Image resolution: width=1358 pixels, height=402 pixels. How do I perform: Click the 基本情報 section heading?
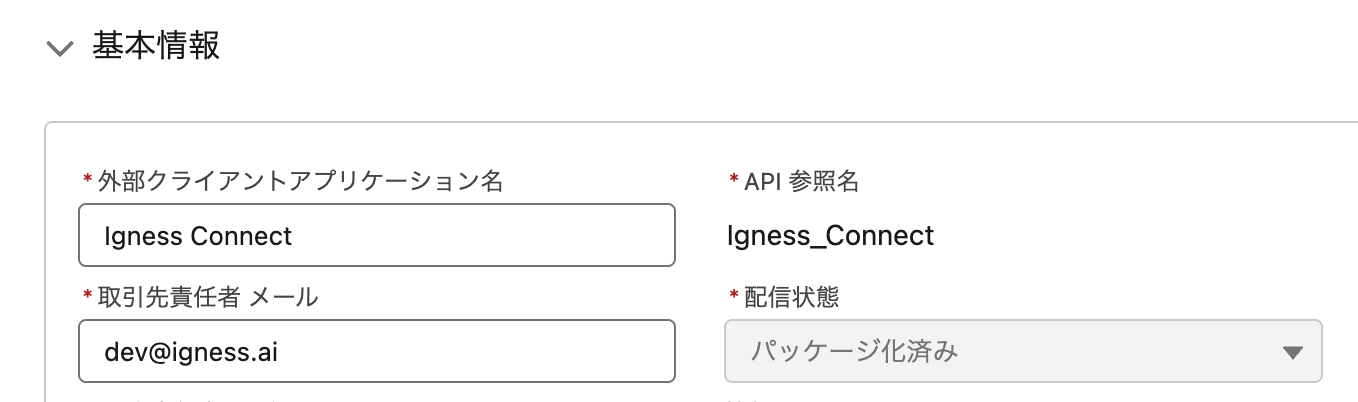(156, 47)
